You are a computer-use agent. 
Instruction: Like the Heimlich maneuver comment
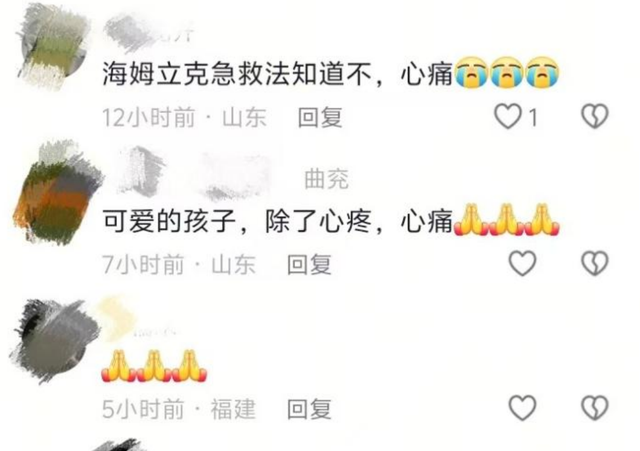click(x=508, y=116)
